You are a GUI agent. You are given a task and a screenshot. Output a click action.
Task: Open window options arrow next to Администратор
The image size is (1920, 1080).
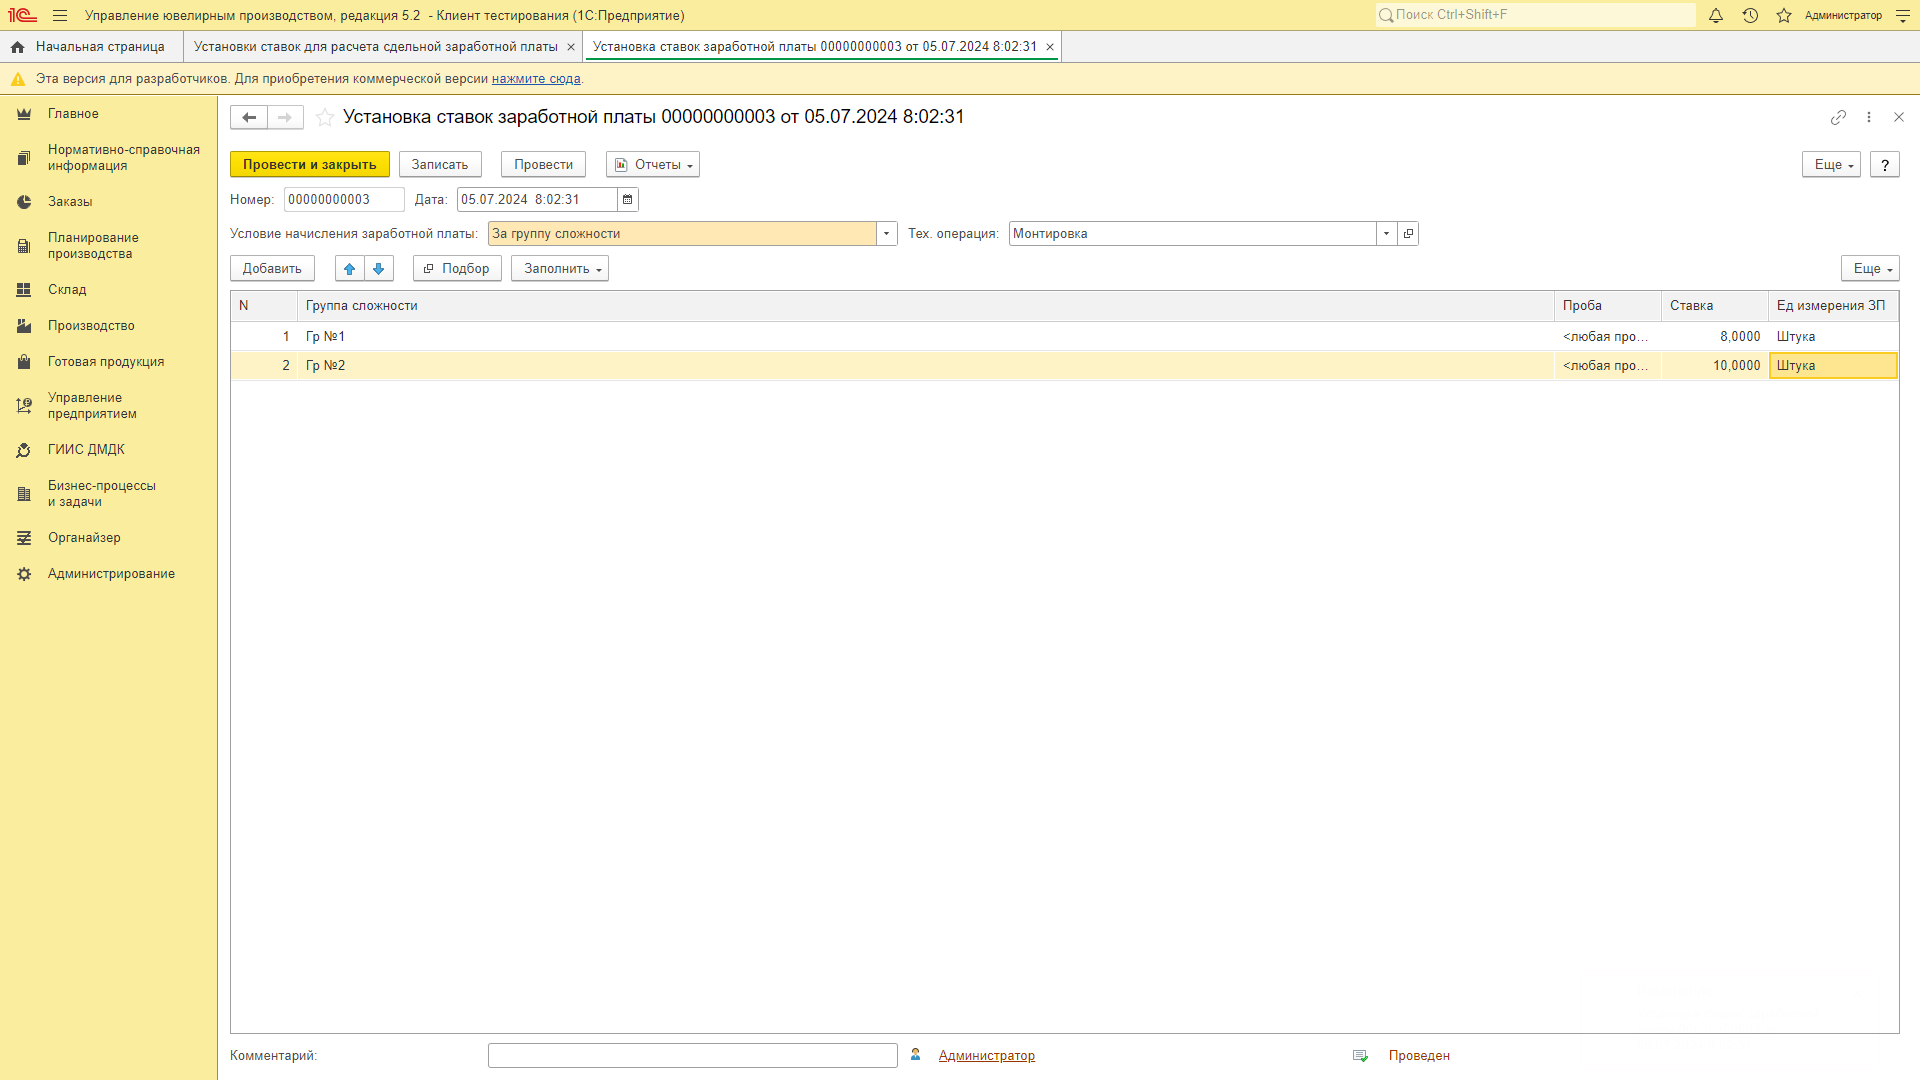pyautogui.click(x=1903, y=16)
